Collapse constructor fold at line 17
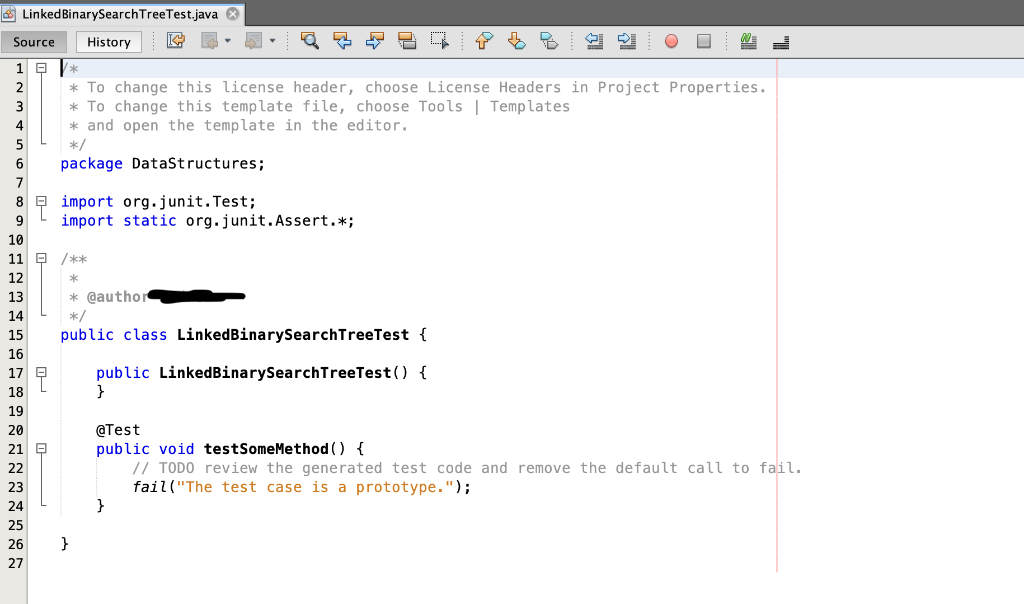Screen dimensions: 1024x604 41,372
